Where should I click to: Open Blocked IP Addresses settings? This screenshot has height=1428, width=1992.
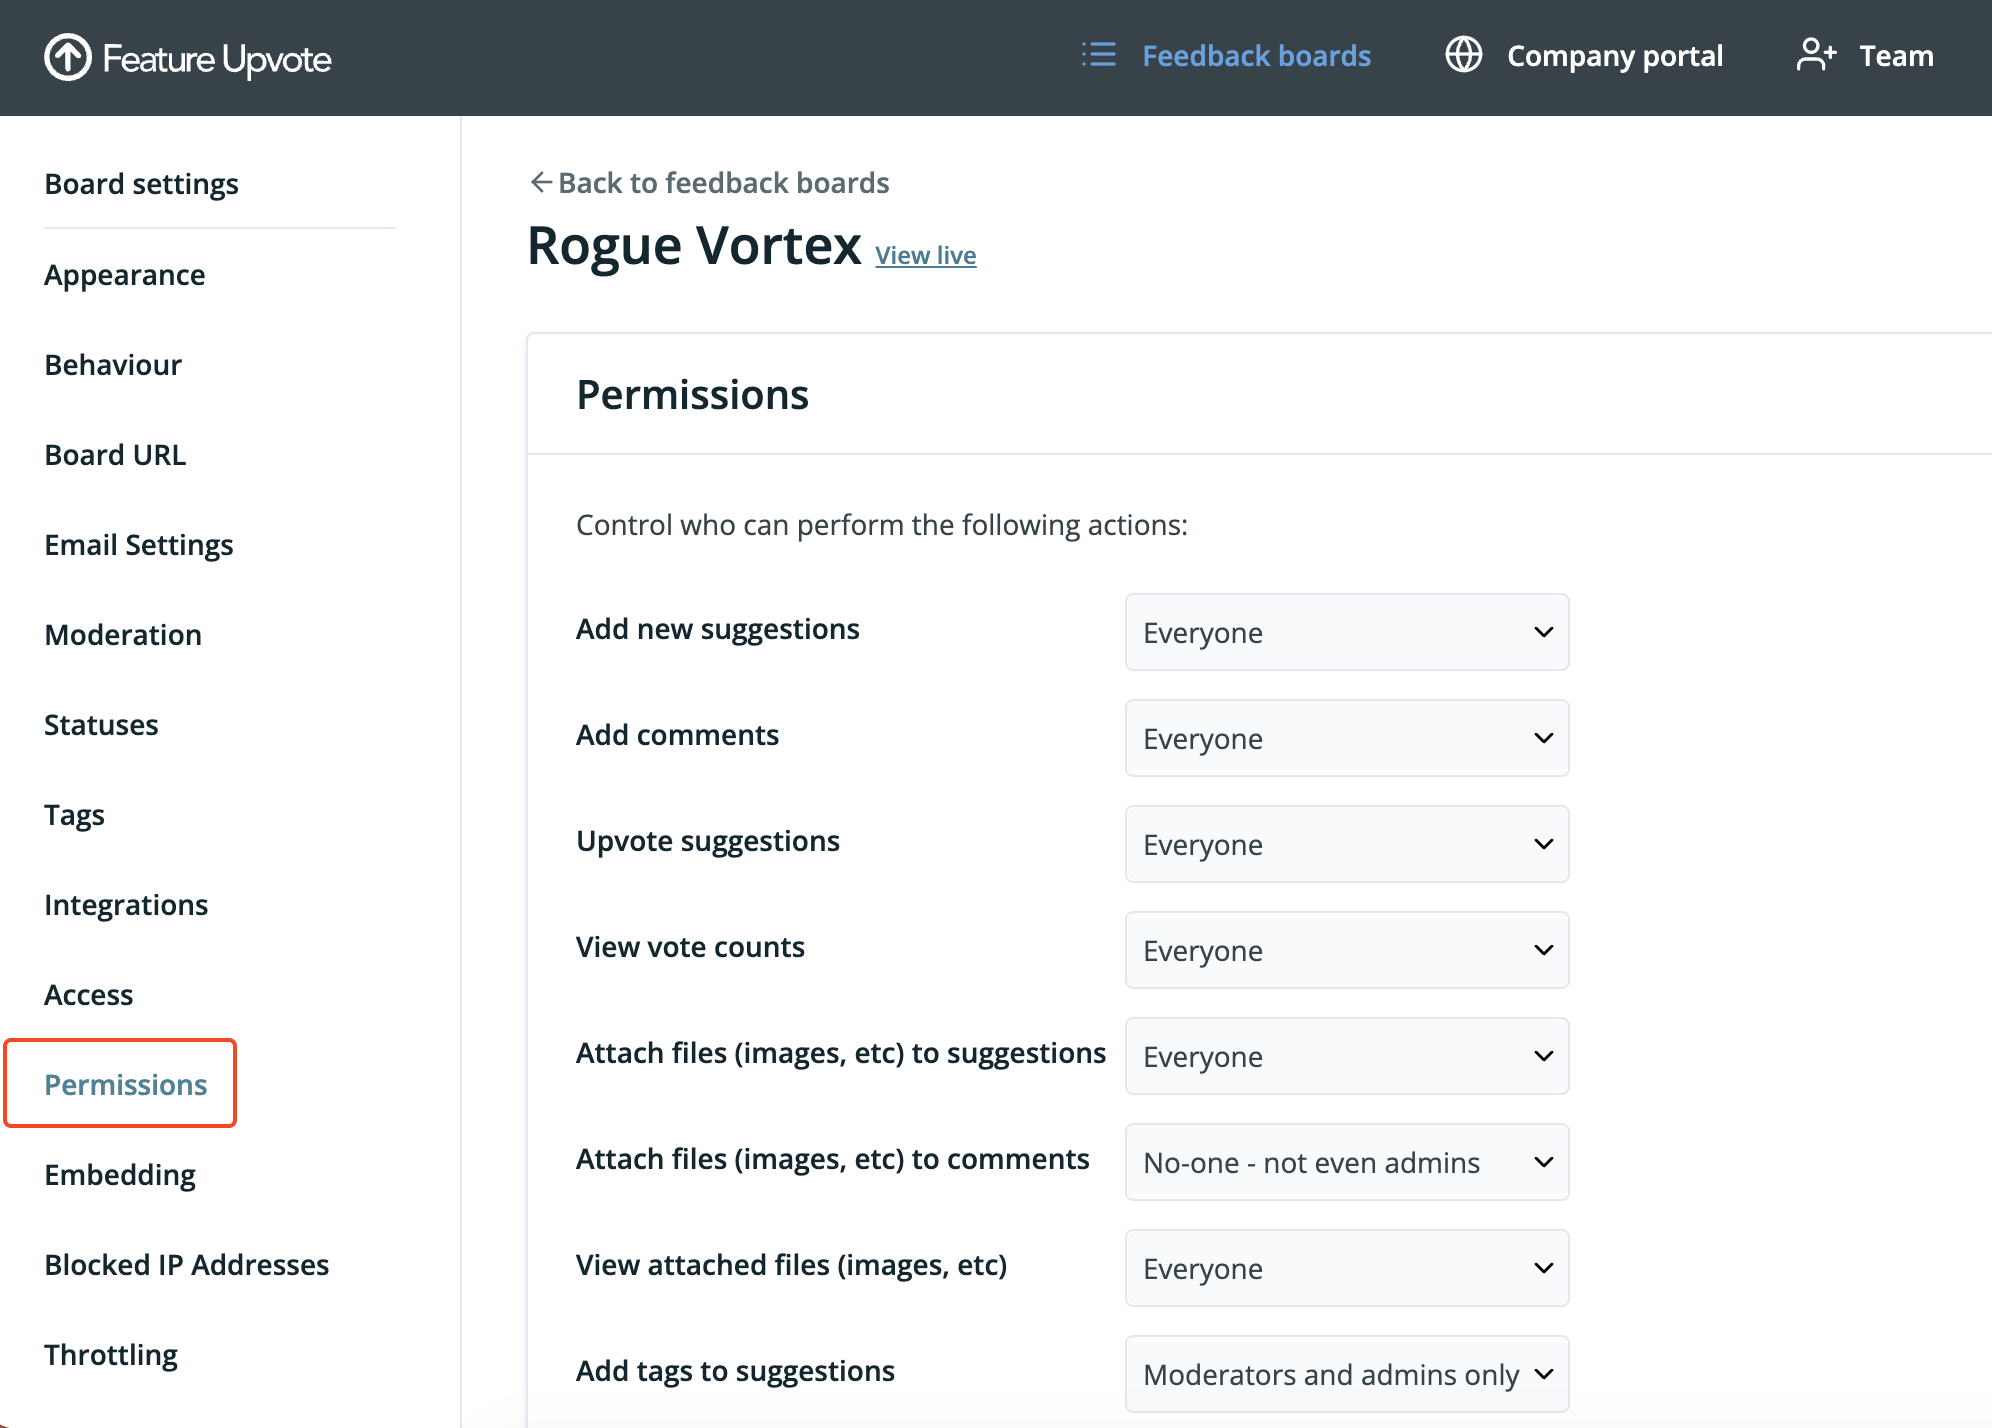tap(187, 1265)
